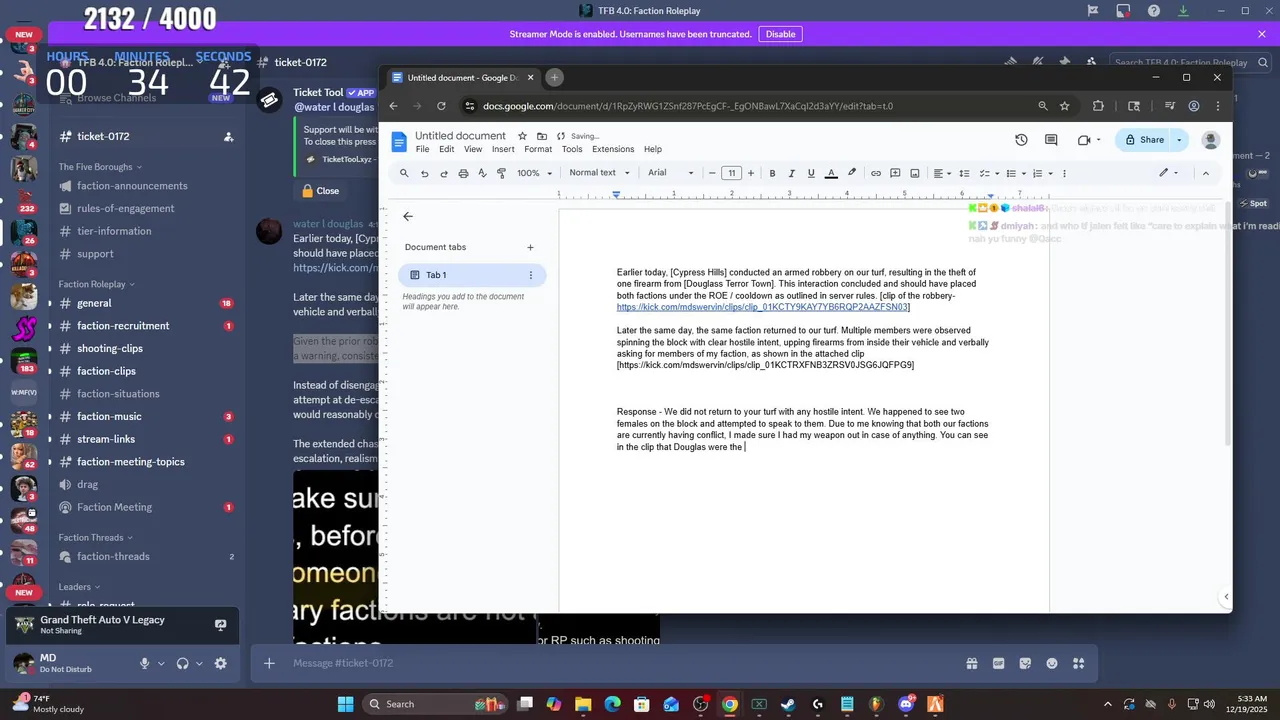Hide the menus with the collapse arrow
The height and width of the screenshot is (720, 1280).
click(1205, 173)
